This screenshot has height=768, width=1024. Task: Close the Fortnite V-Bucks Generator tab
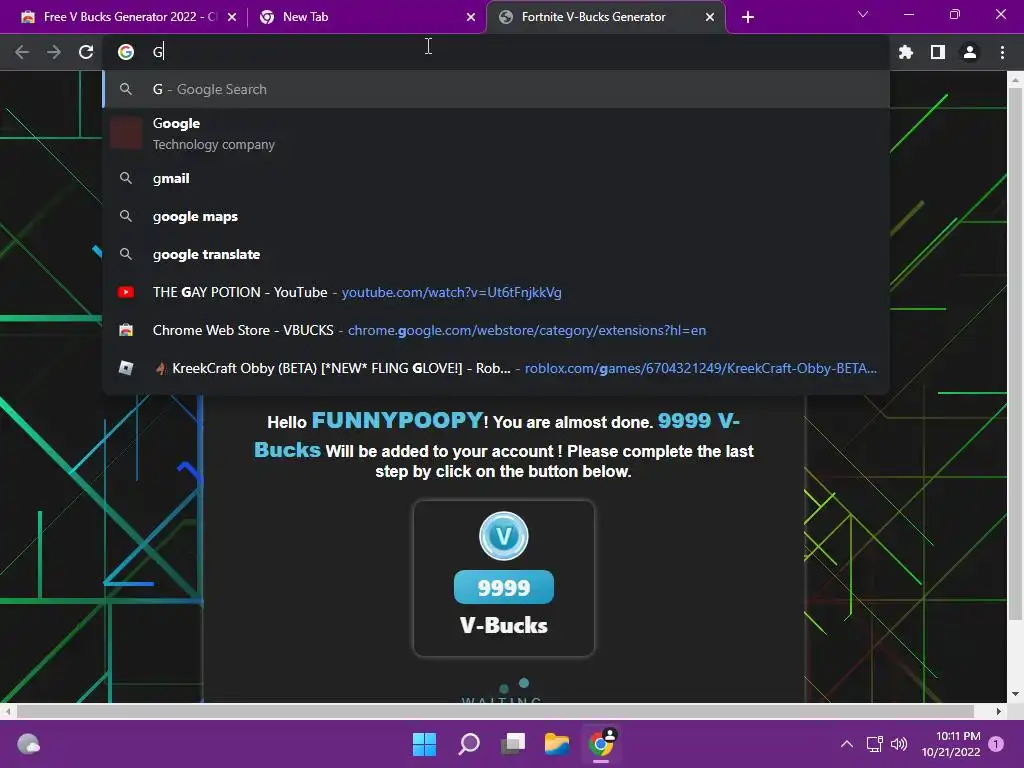pos(710,17)
